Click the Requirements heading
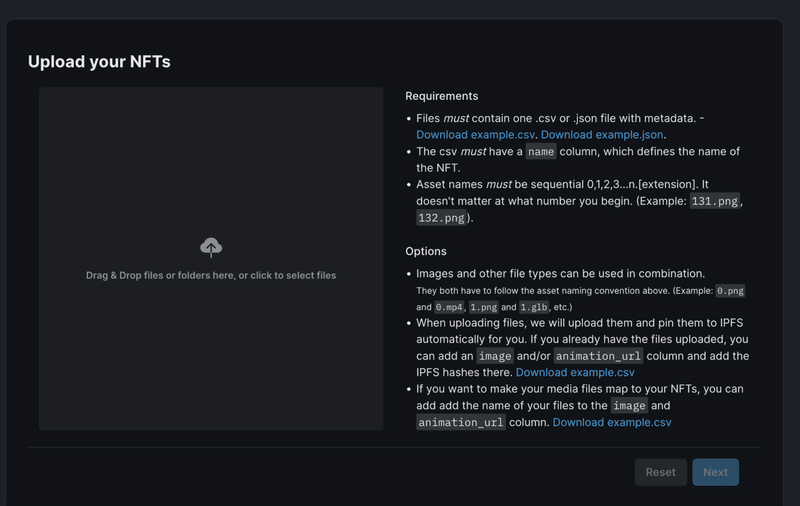The height and width of the screenshot is (506, 800). pyautogui.click(x=442, y=96)
